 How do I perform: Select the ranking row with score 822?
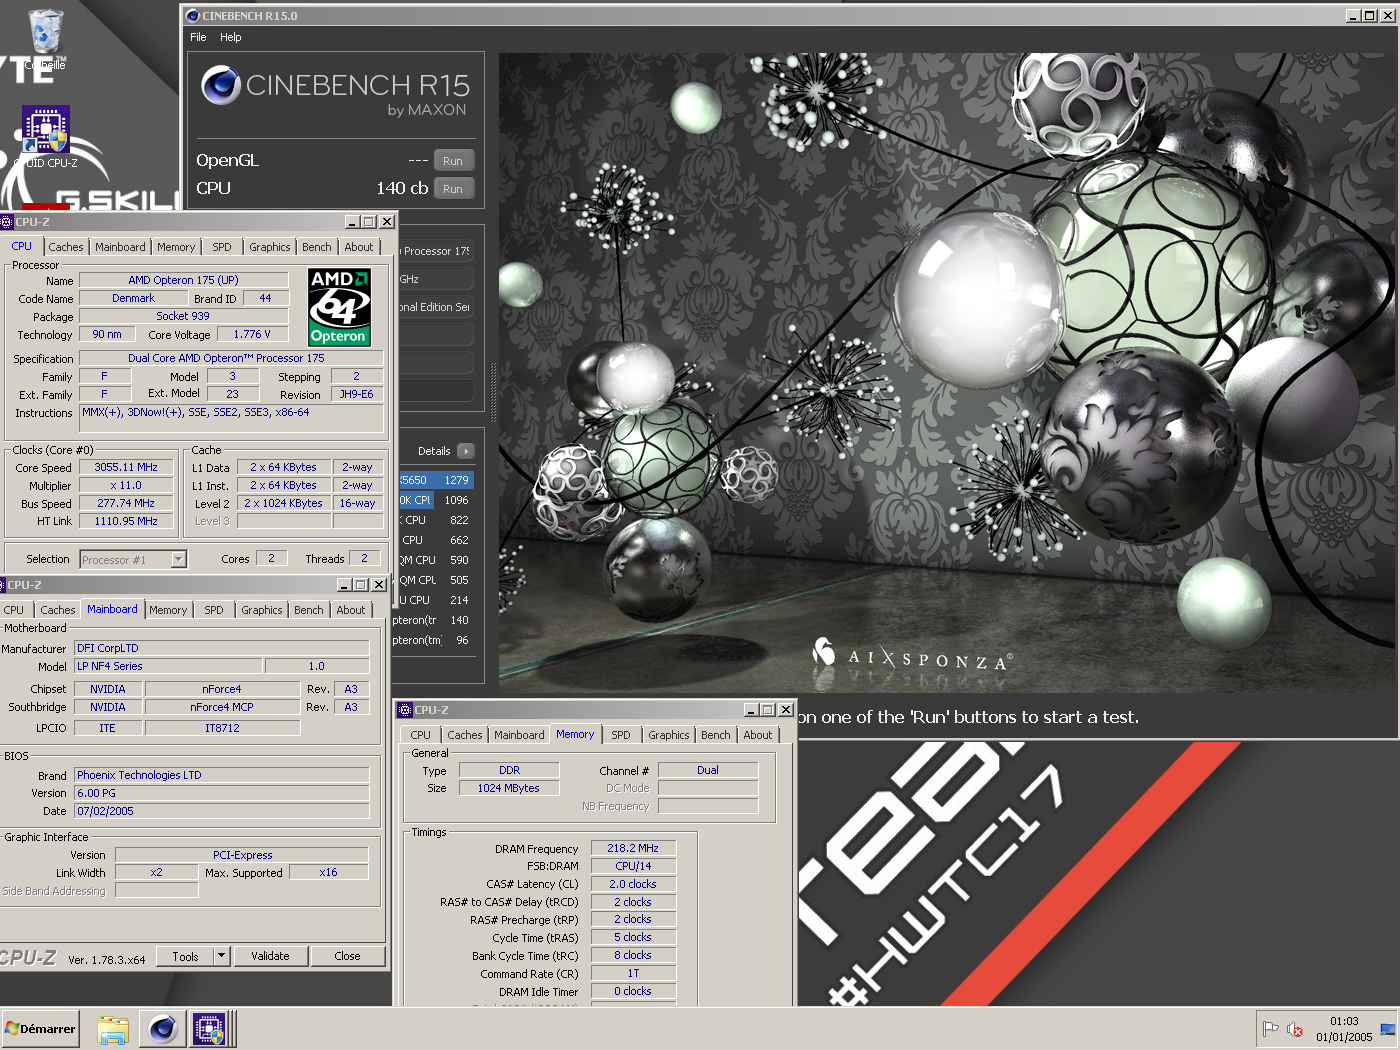tap(435, 520)
